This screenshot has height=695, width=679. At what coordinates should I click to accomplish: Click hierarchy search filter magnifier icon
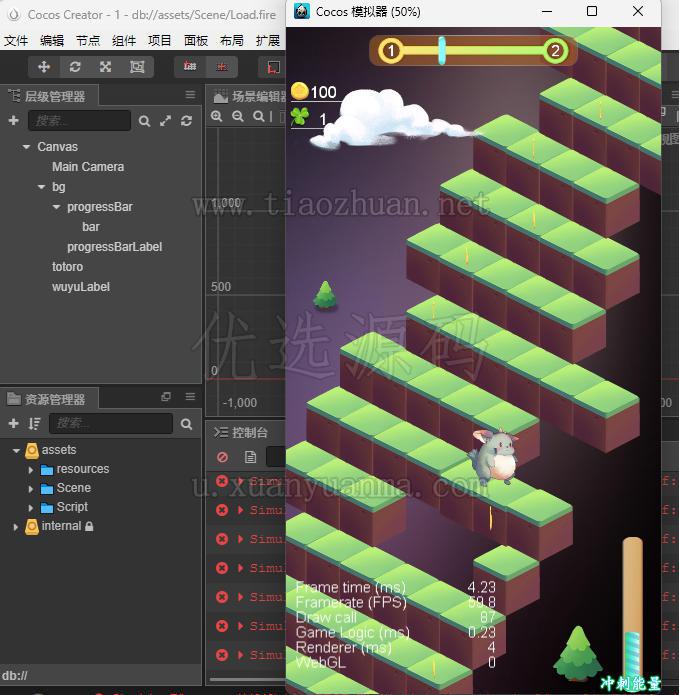click(x=144, y=121)
